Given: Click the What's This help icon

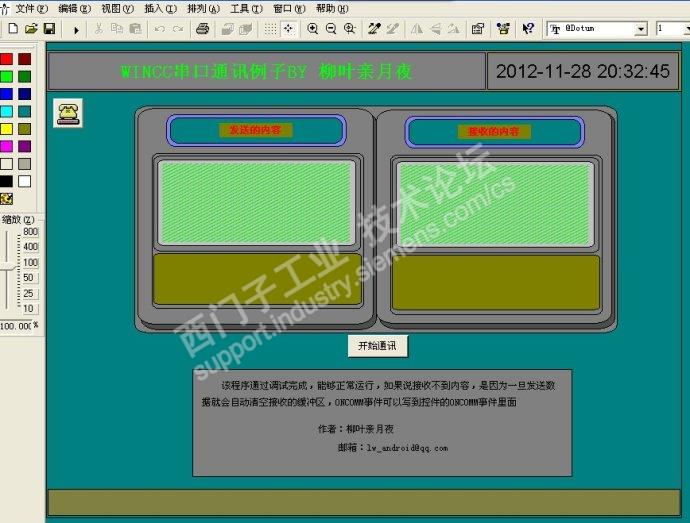Looking at the screenshot, I should (x=528, y=29).
